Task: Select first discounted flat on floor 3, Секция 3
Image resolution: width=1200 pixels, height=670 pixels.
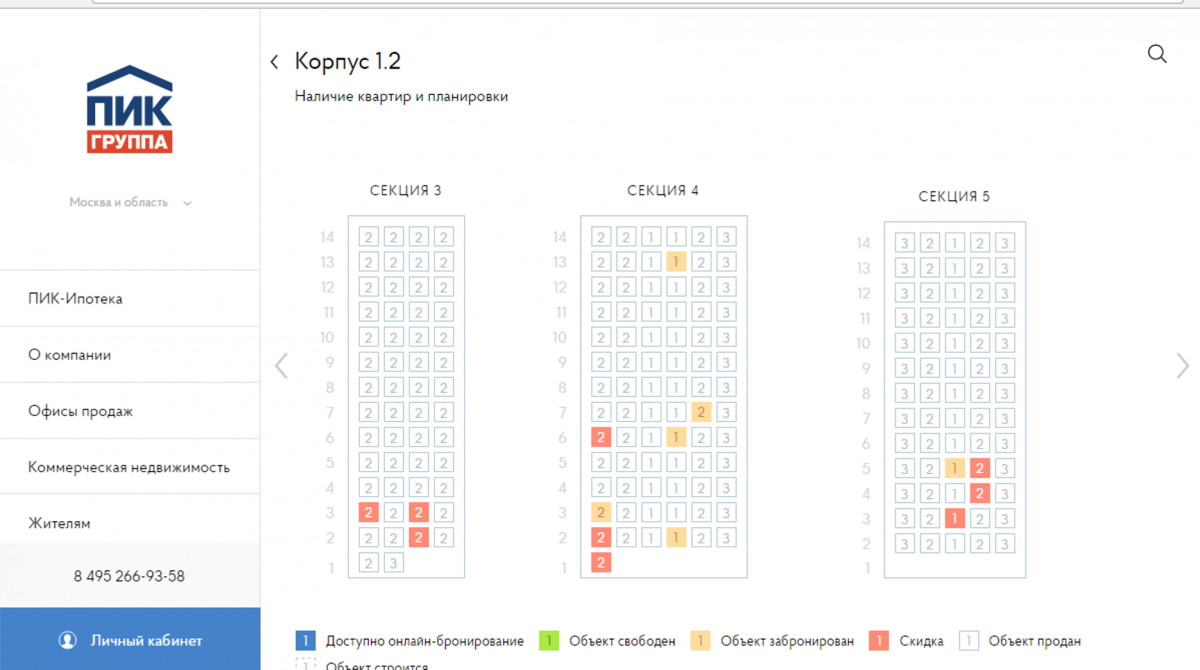Action: [369, 513]
